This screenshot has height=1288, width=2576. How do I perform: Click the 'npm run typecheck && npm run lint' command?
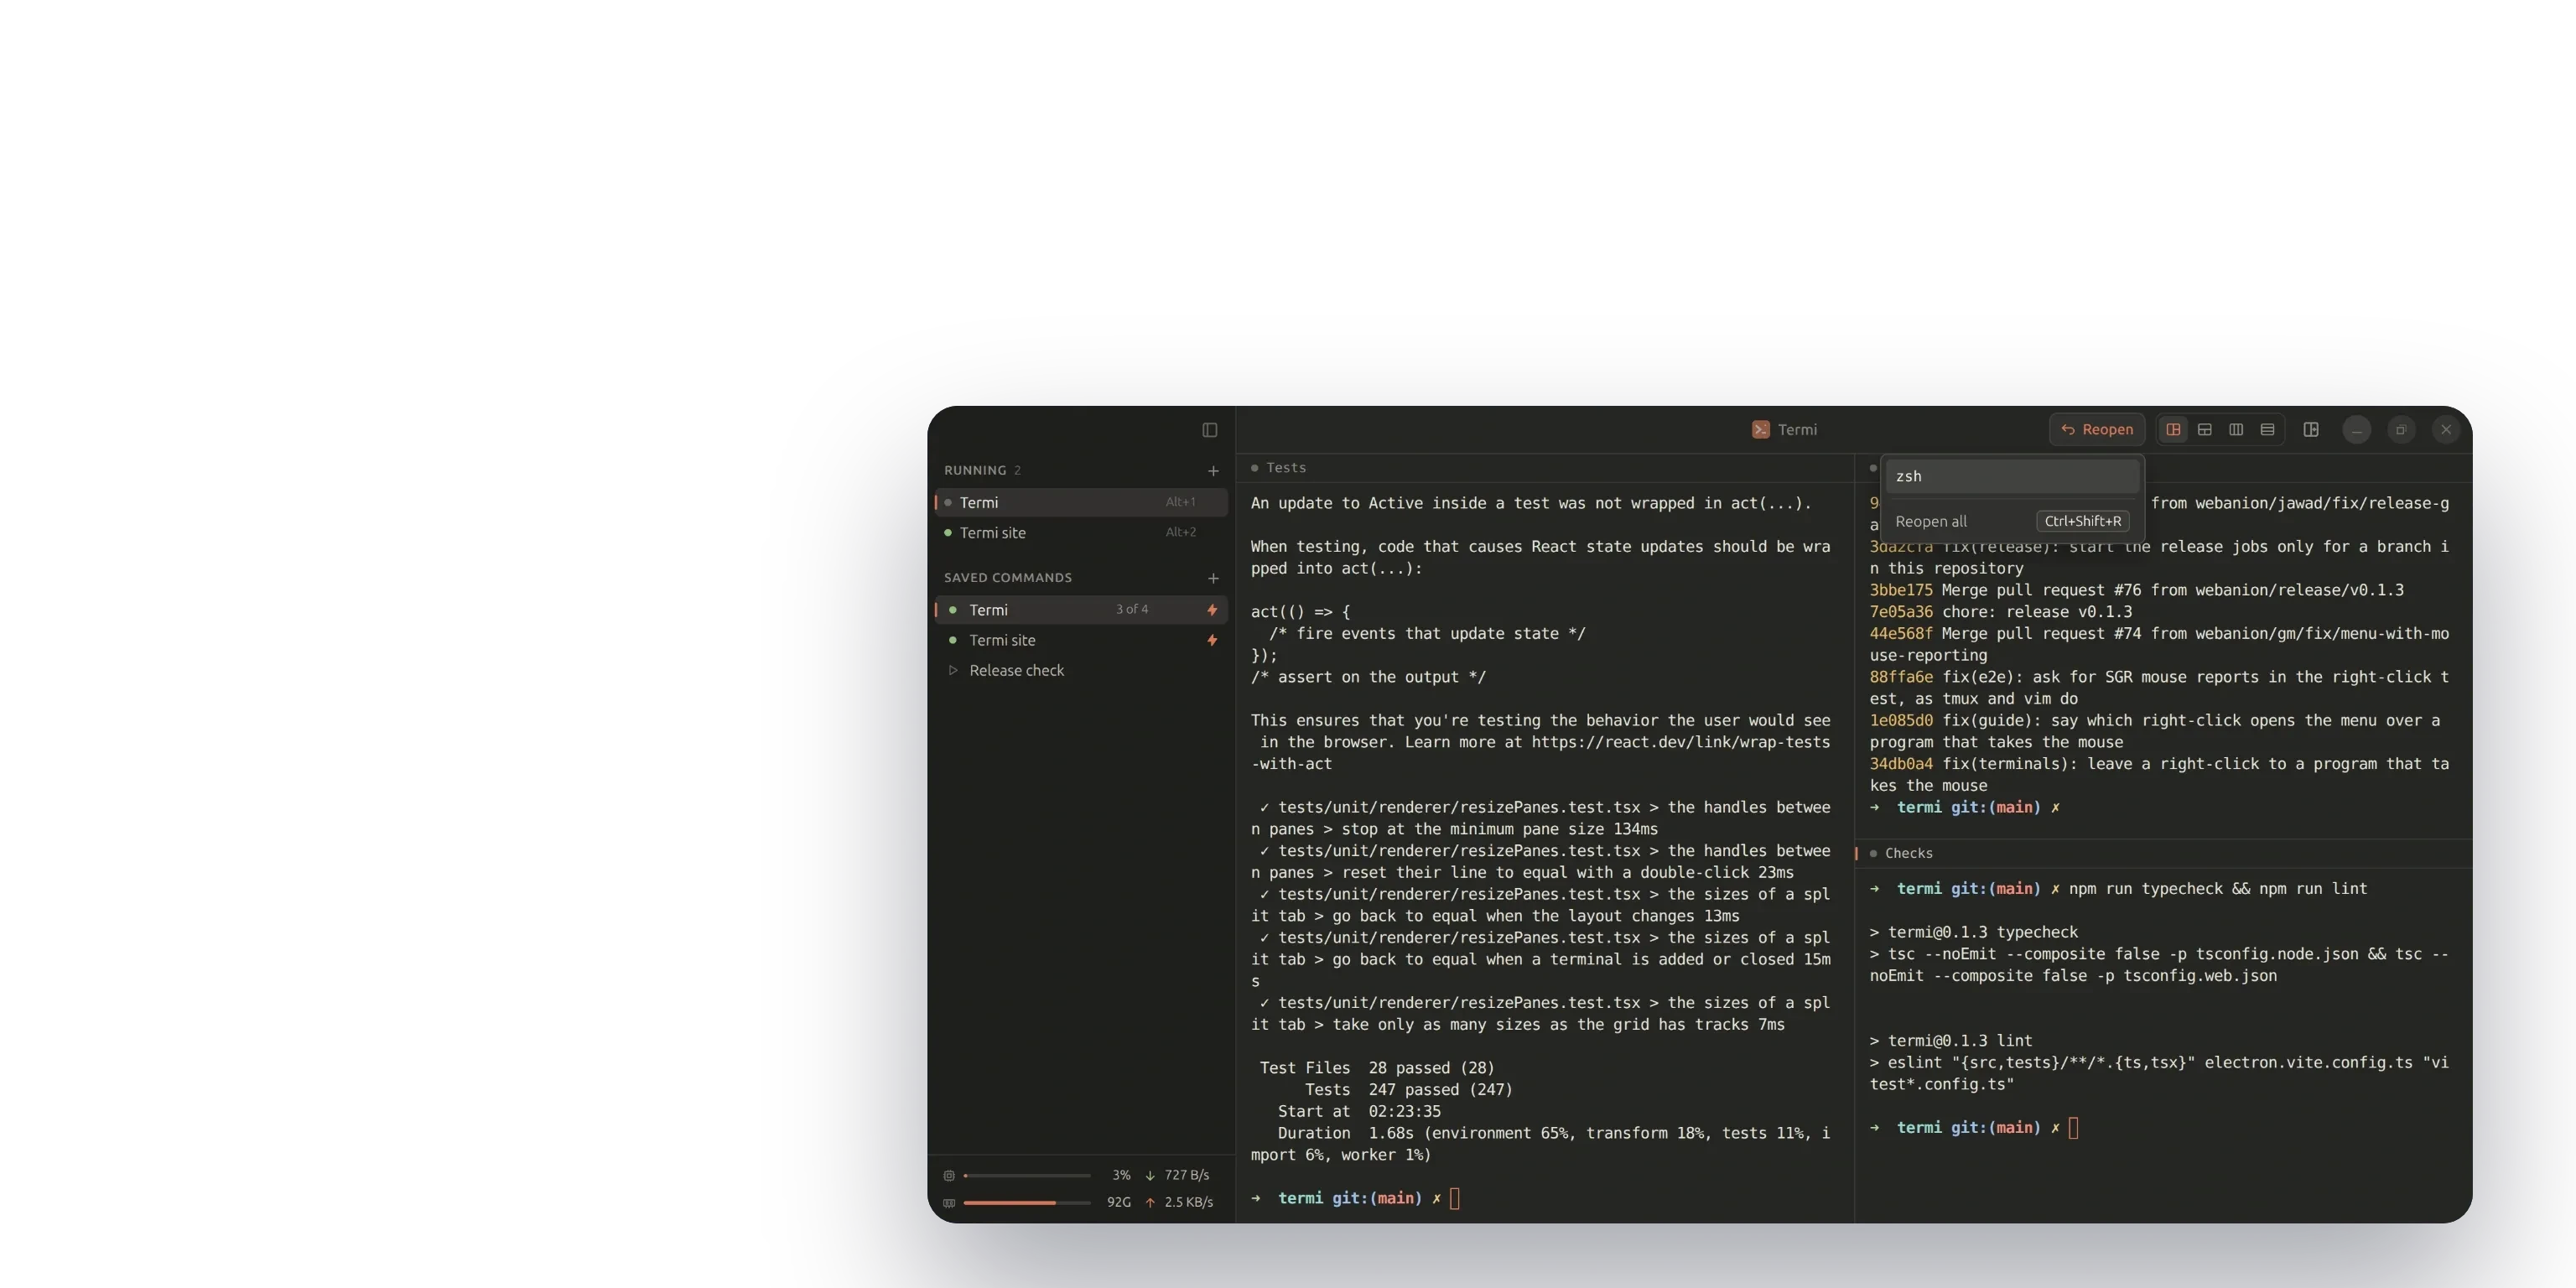coord(2218,889)
